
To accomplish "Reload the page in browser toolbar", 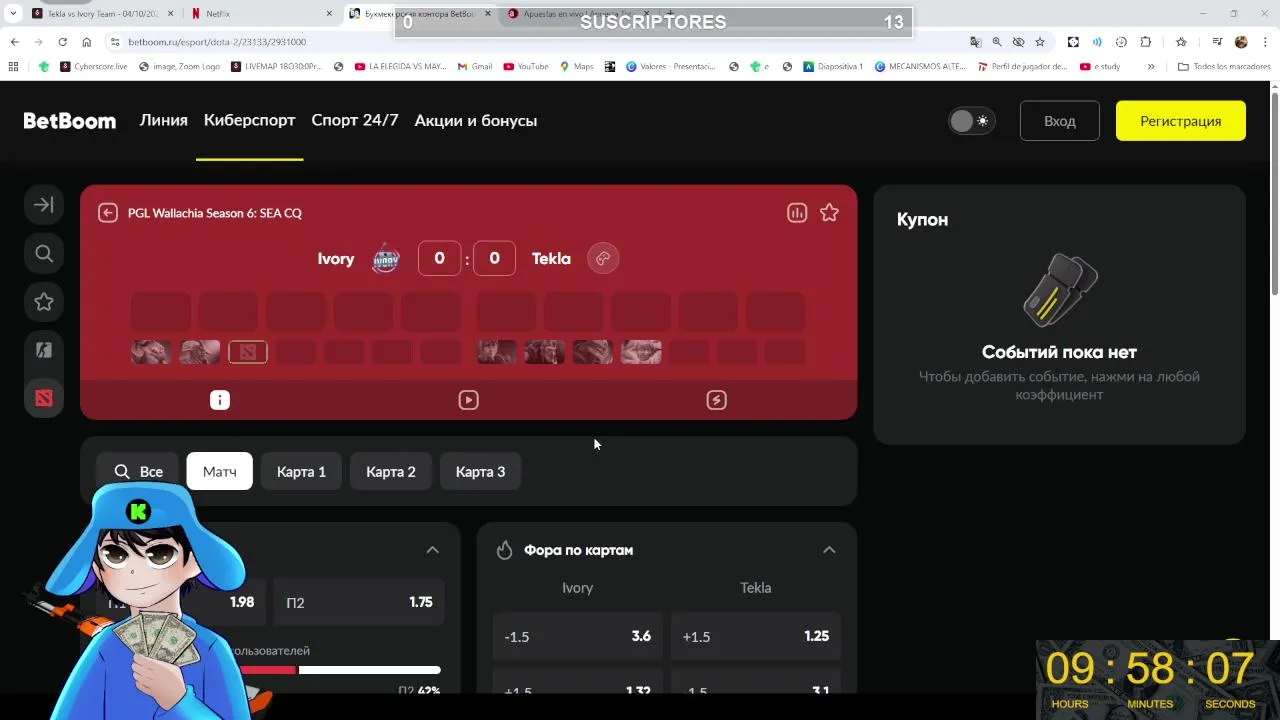I will (x=62, y=42).
